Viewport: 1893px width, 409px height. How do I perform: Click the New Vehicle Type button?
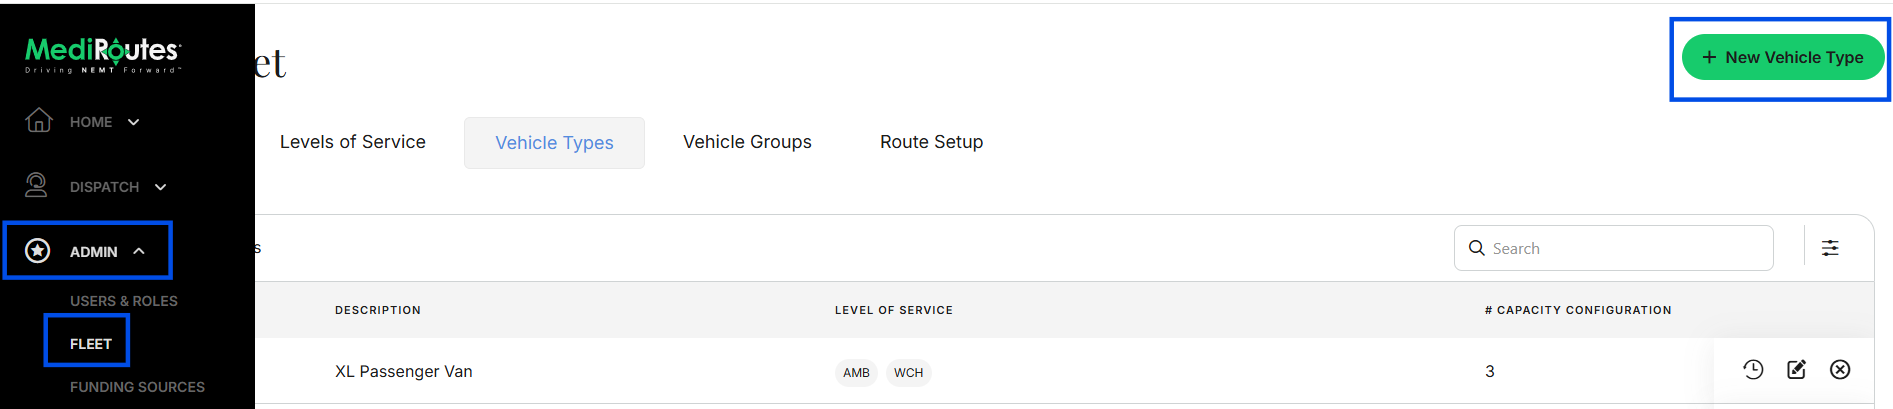(x=1783, y=58)
